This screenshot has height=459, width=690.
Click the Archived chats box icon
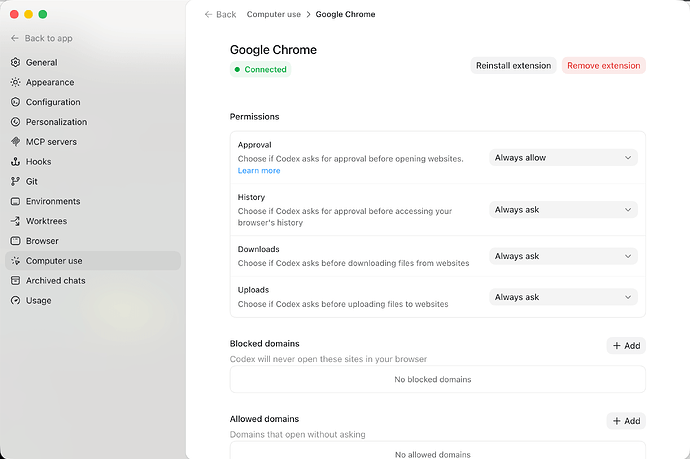point(15,280)
